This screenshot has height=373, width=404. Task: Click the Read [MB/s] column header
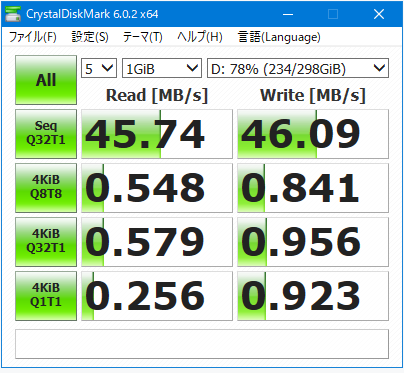pyautogui.click(x=157, y=95)
